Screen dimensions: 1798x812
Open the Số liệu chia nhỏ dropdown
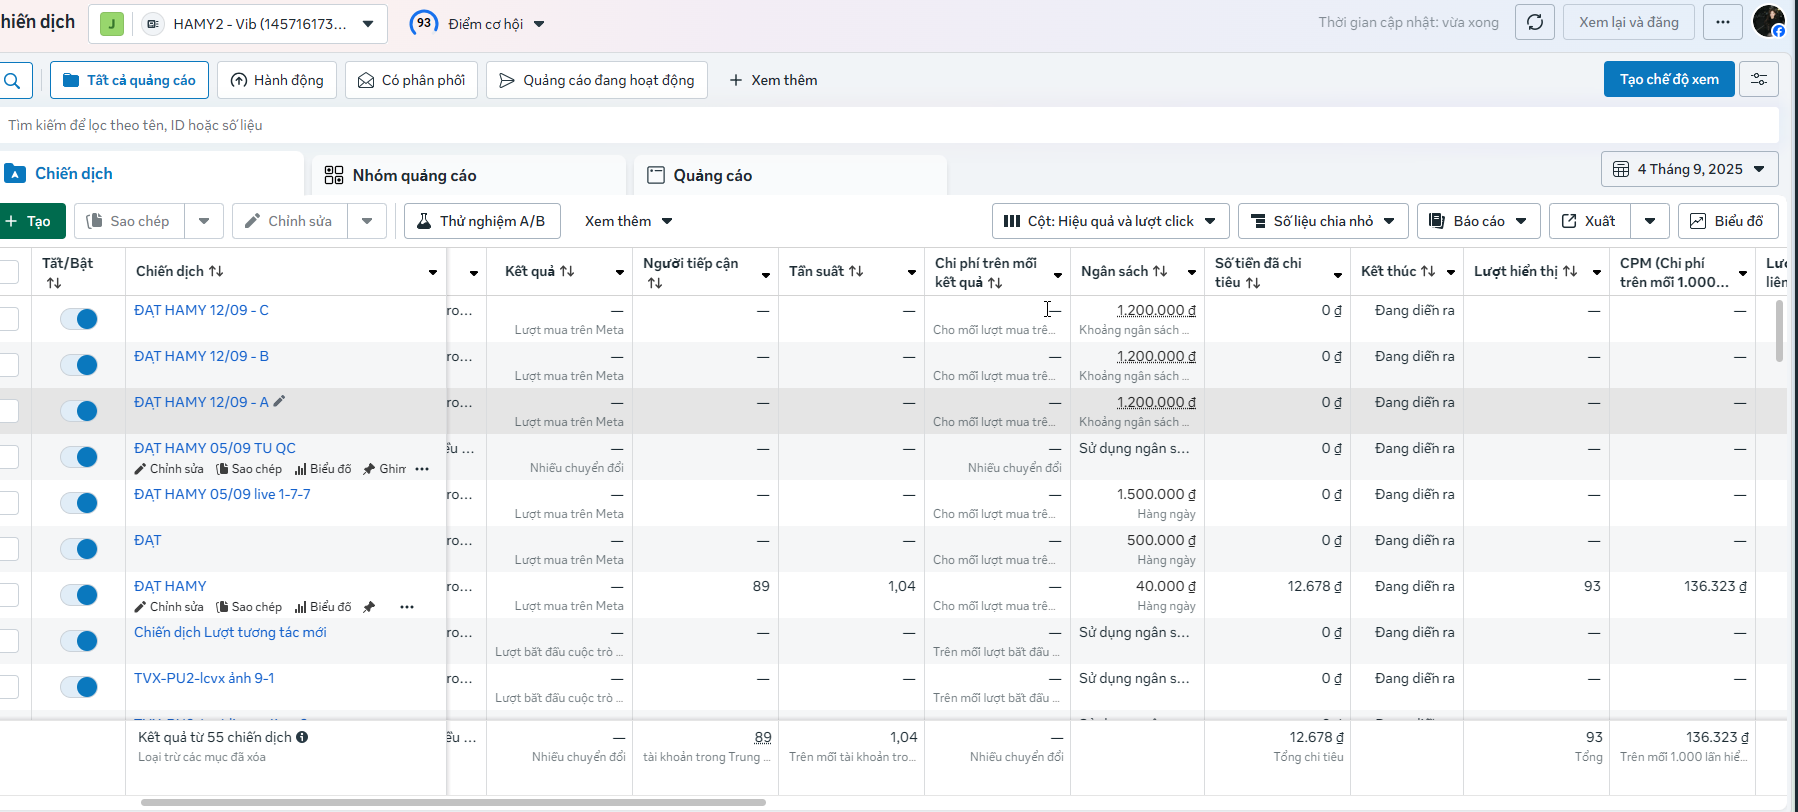[1323, 221]
